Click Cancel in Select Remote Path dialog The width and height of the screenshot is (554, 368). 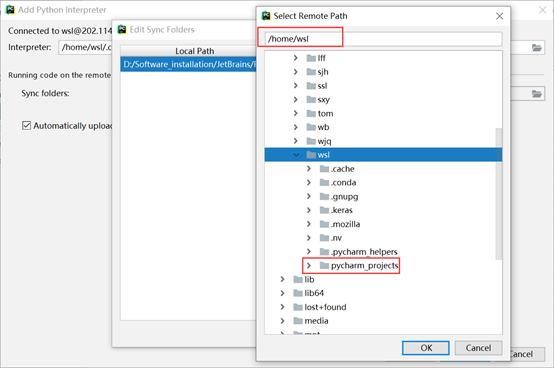[478, 348]
